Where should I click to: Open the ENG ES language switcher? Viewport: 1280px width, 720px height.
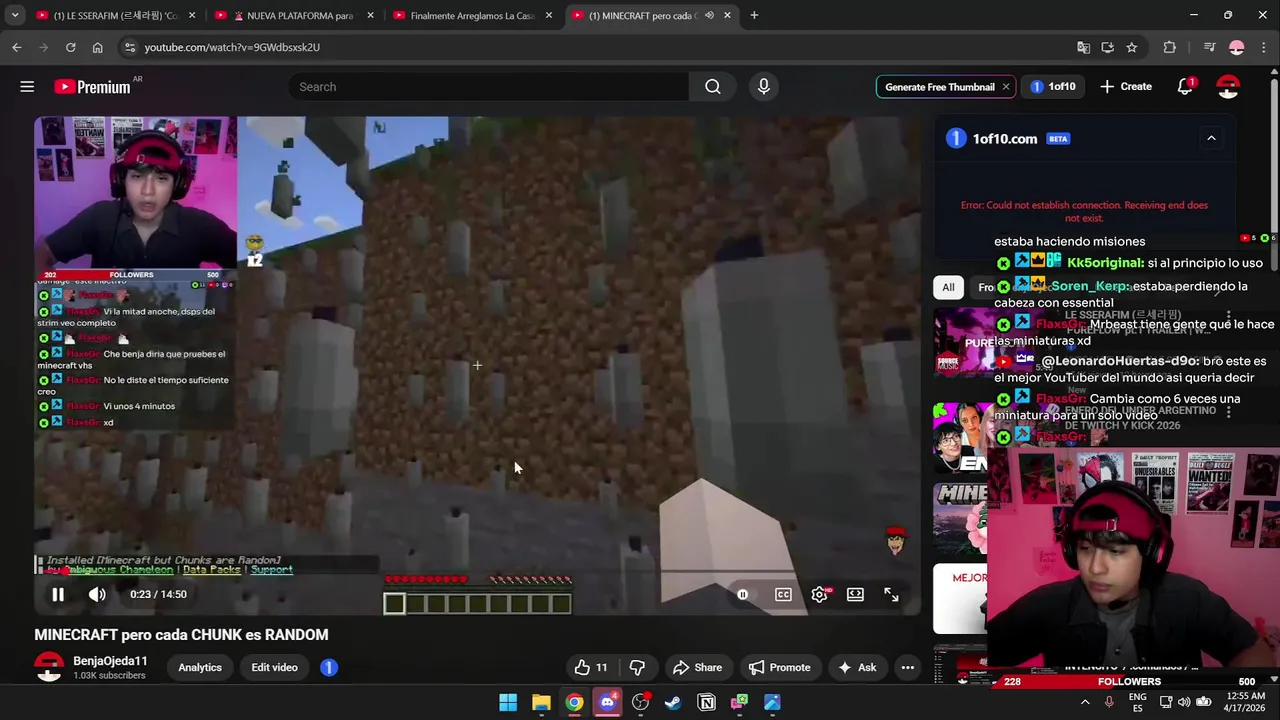pyautogui.click(x=1138, y=702)
